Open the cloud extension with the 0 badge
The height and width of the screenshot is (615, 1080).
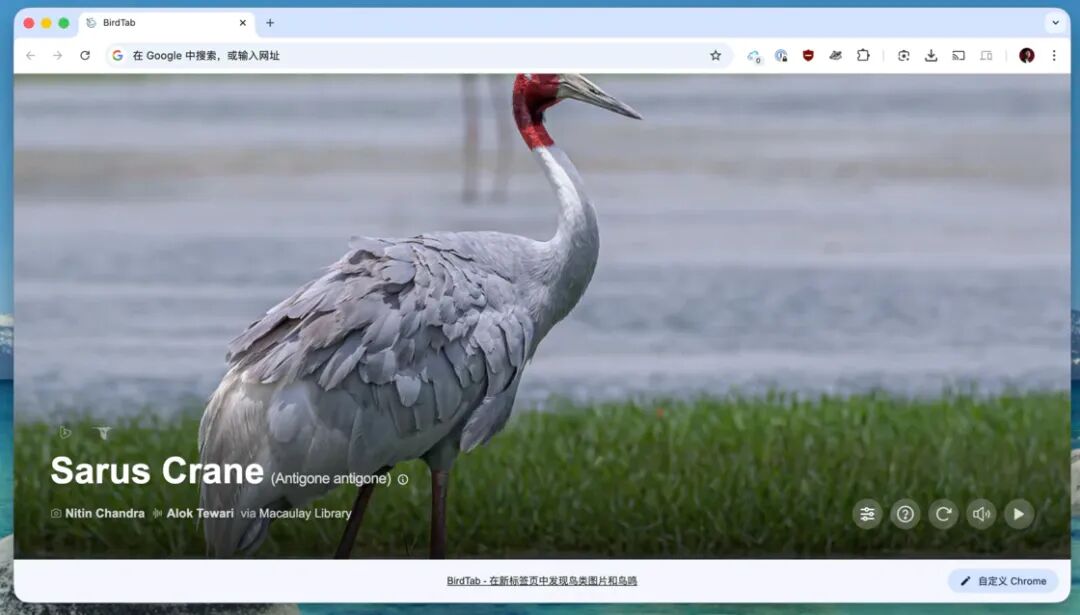pyautogui.click(x=754, y=56)
